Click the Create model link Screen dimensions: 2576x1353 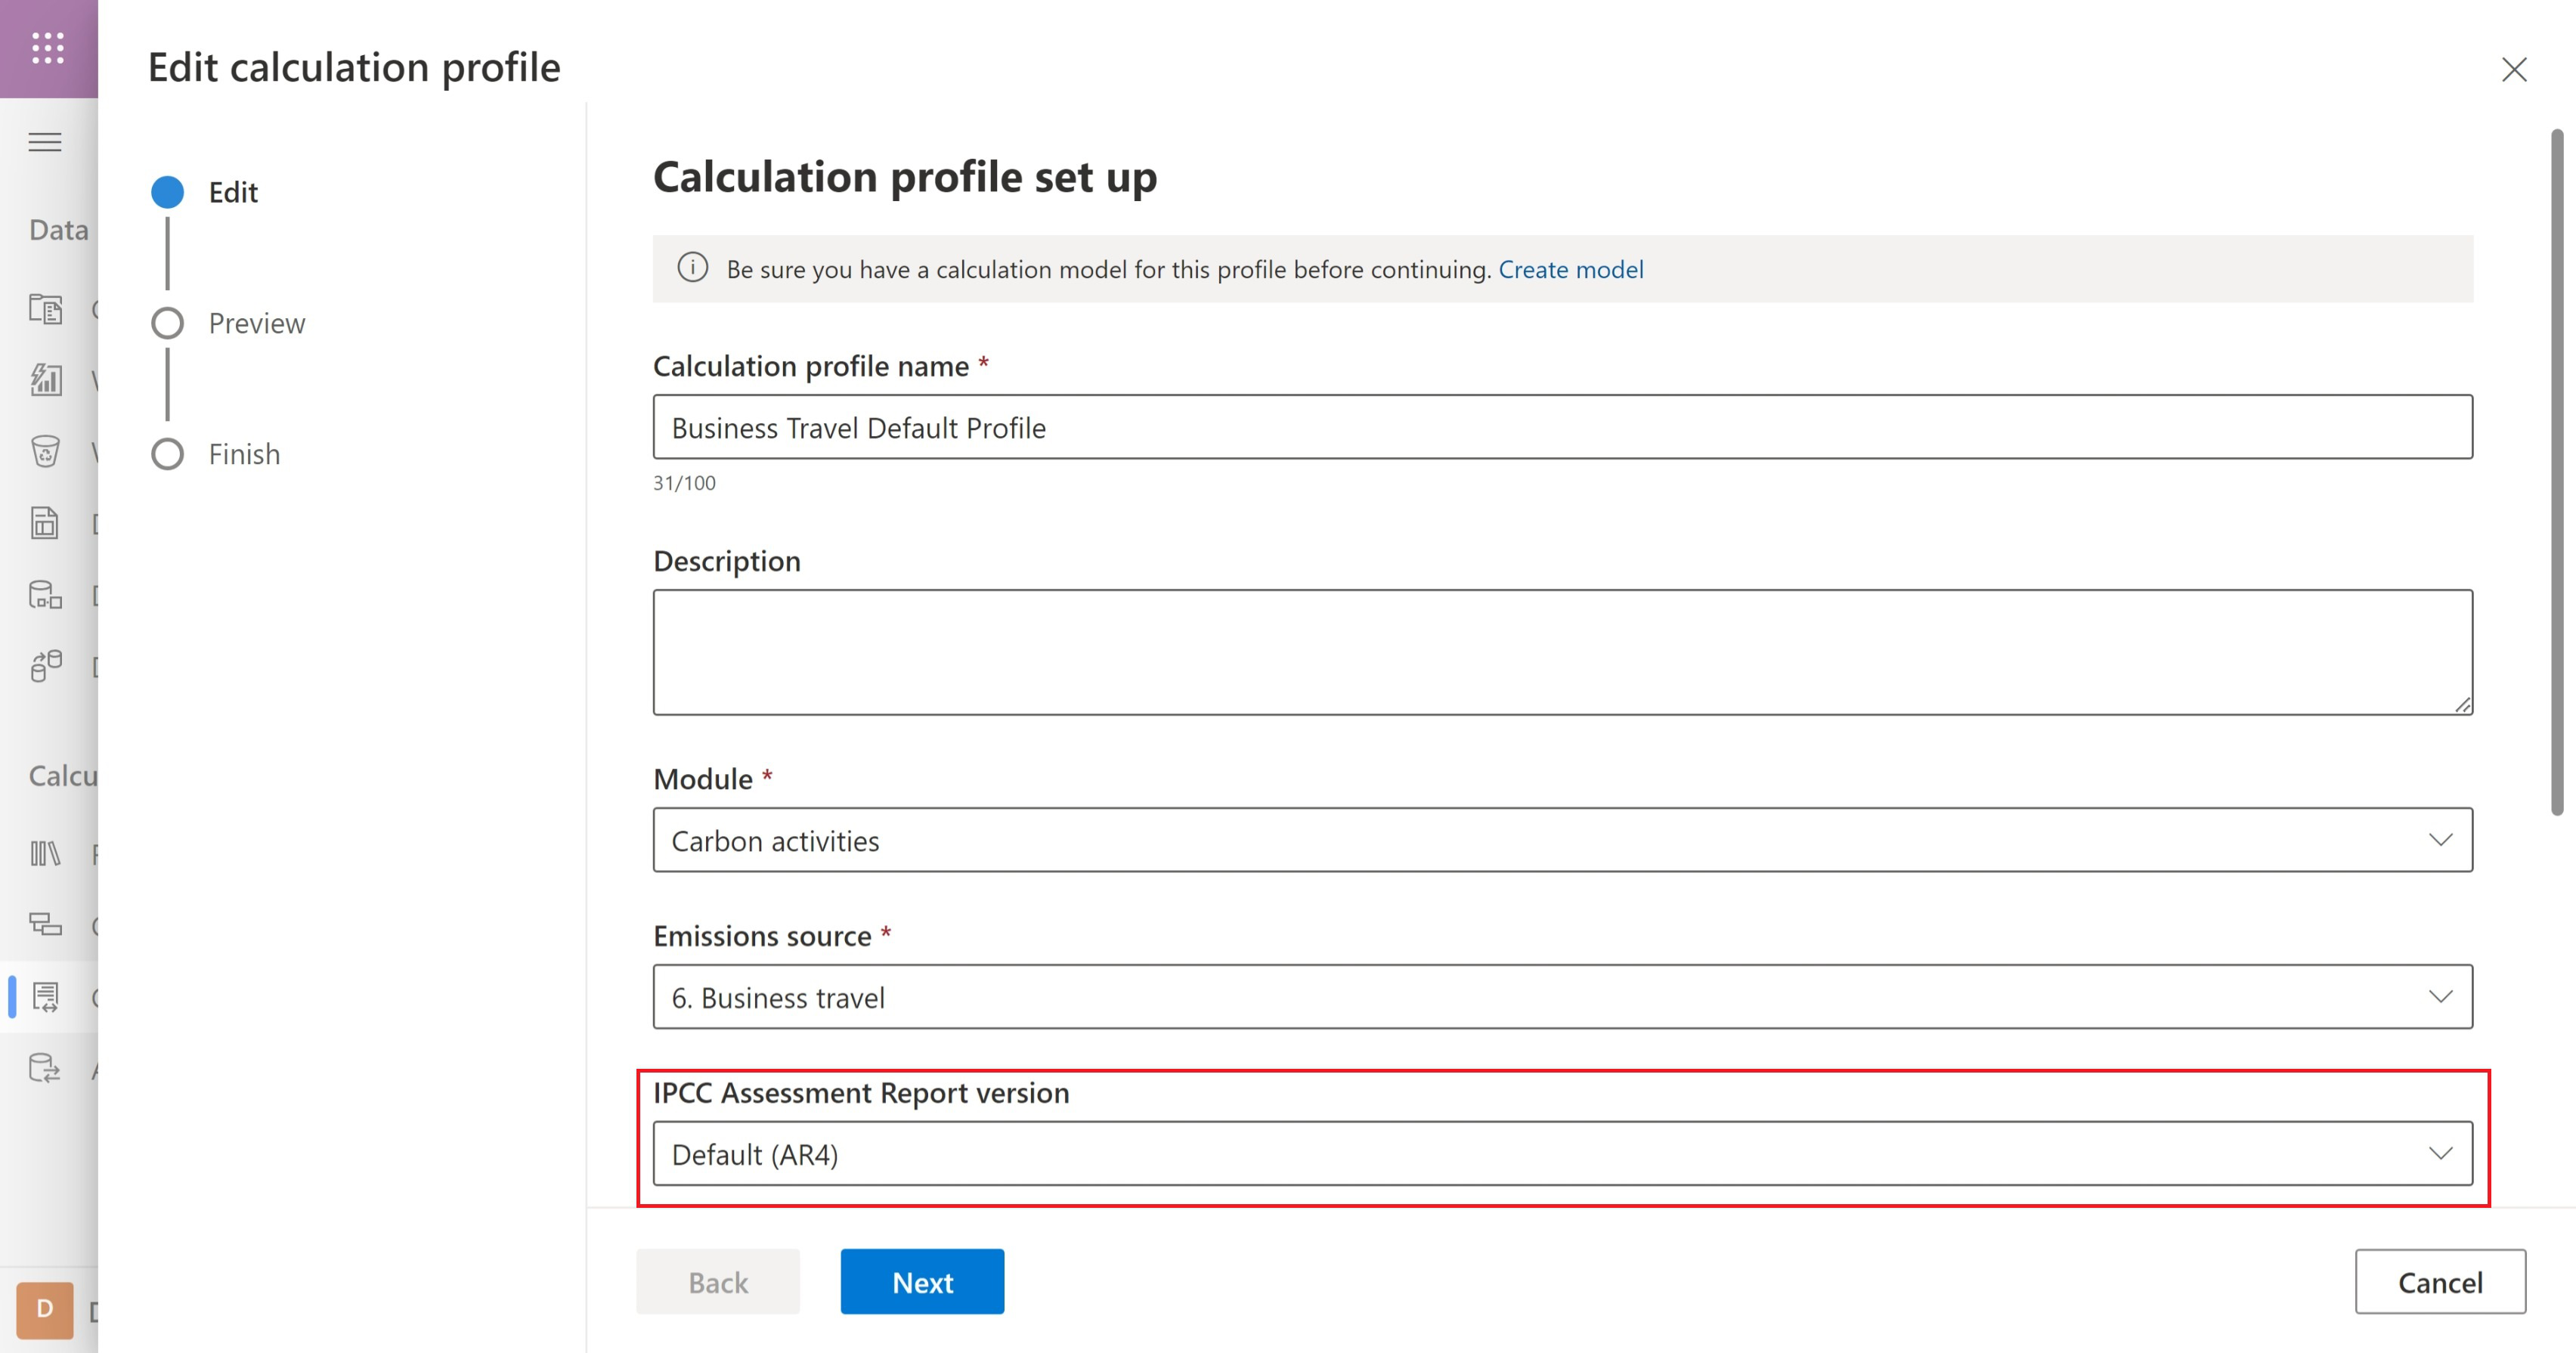click(1570, 269)
